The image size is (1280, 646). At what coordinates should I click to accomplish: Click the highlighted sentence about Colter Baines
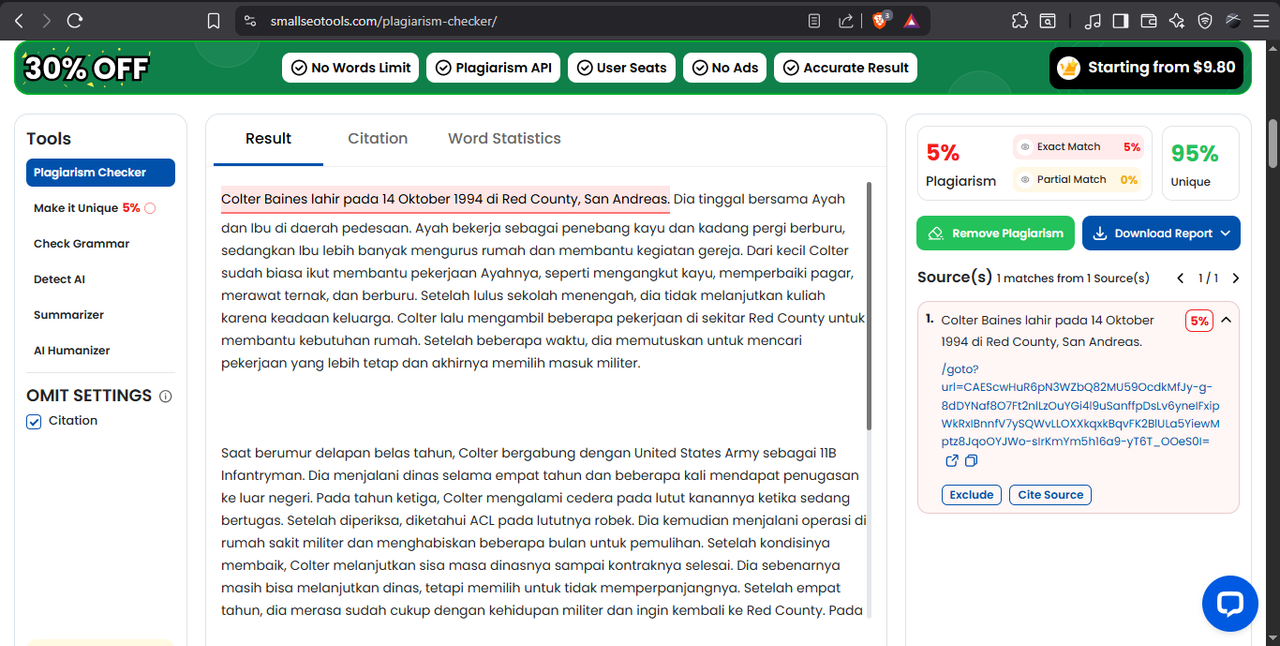tap(445, 199)
